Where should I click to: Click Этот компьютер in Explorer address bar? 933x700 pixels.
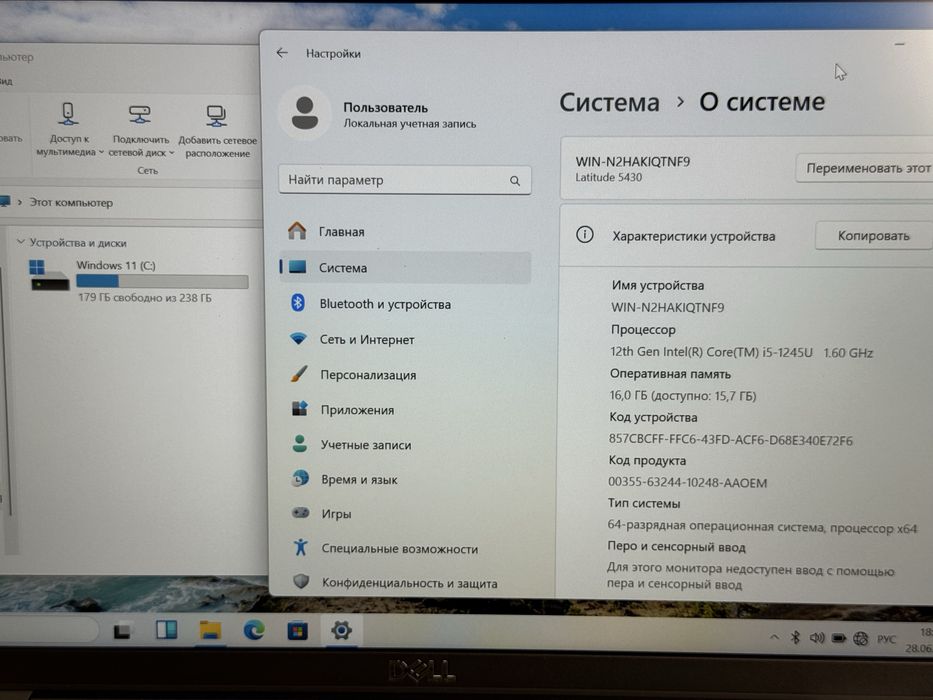(71, 202)
